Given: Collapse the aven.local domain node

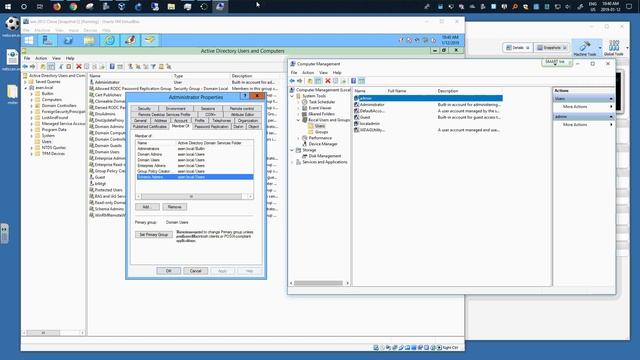Looking at the screenshot, I should [25, 88].
